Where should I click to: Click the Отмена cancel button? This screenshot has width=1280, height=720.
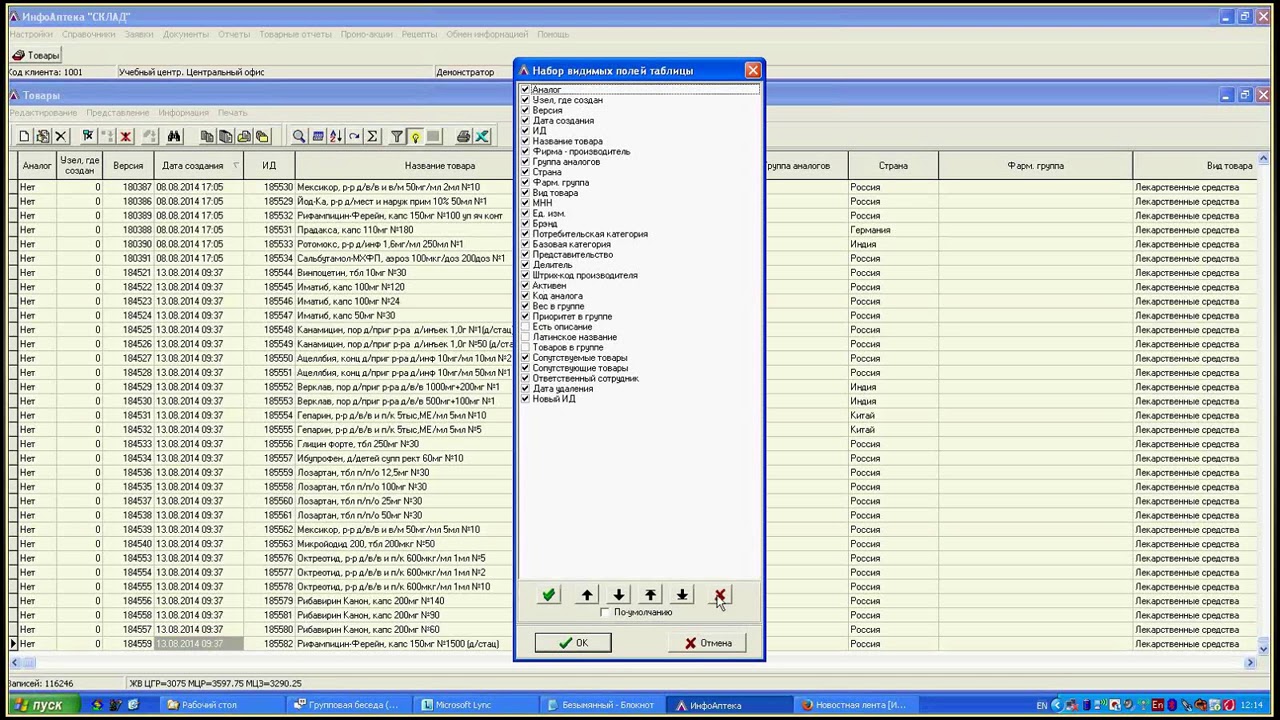coord(707,643)
